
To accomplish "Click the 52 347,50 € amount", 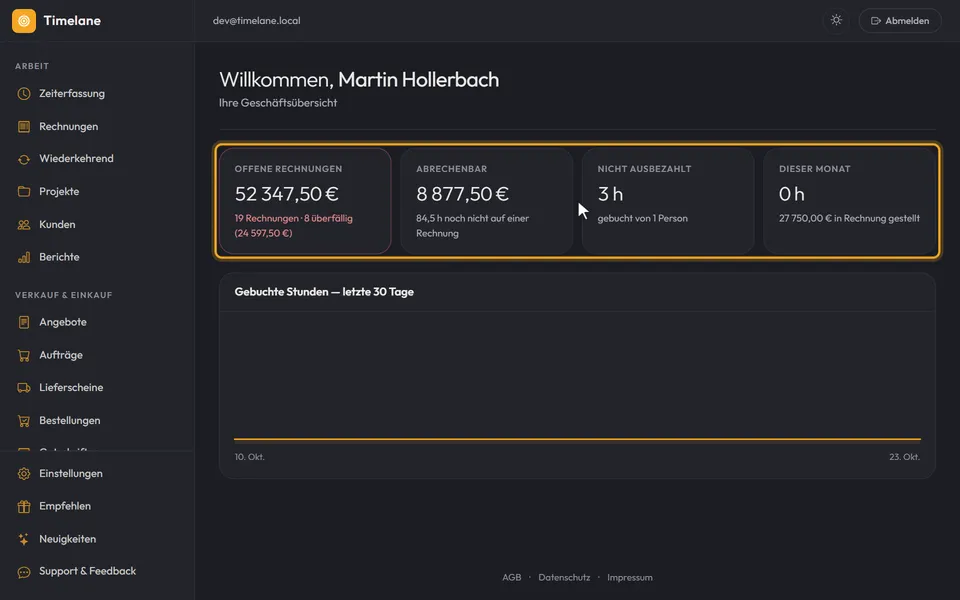I will point(287,194).
